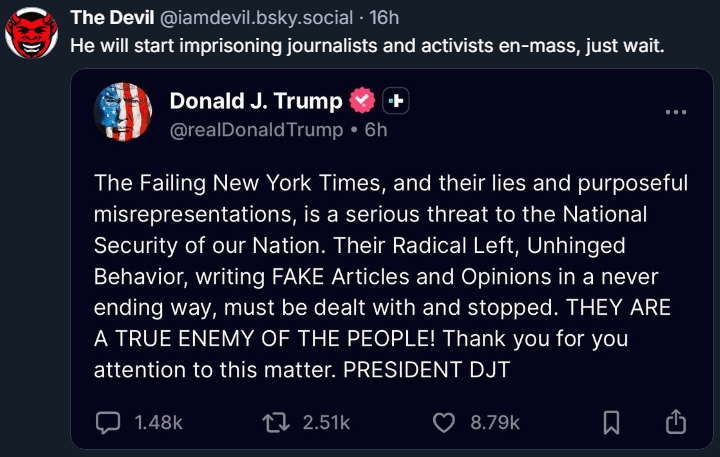Open The Devil's red avatar profile picture

tap(31, 34)
